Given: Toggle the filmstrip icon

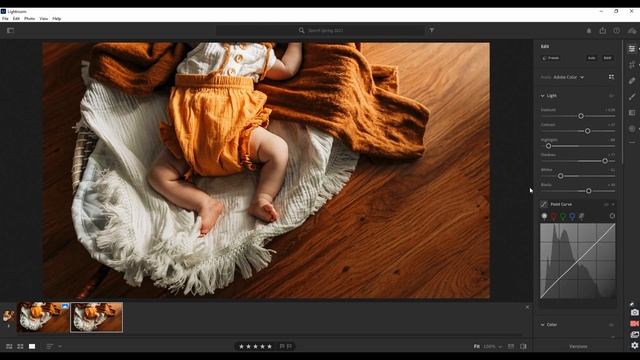Looking at the screenshot, I should click(x=511, y=347).
